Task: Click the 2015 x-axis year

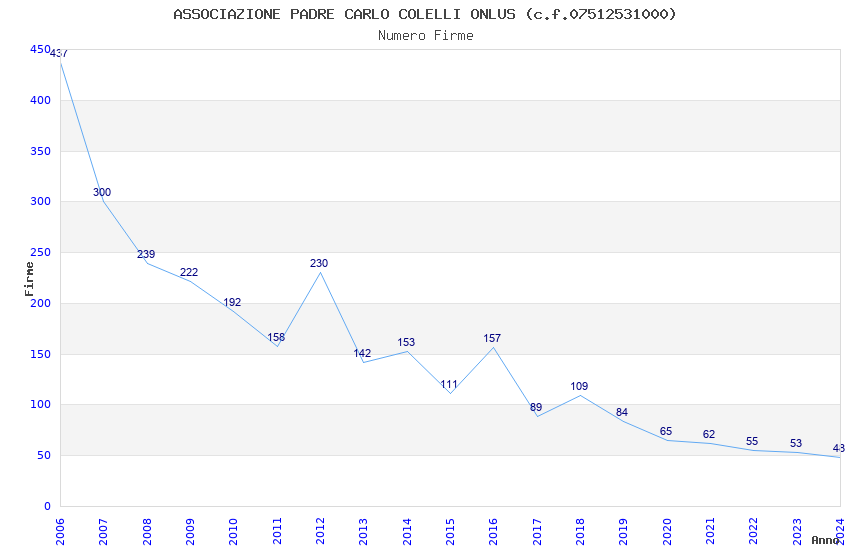Action: pyautogui.click(x=450, y=532)
